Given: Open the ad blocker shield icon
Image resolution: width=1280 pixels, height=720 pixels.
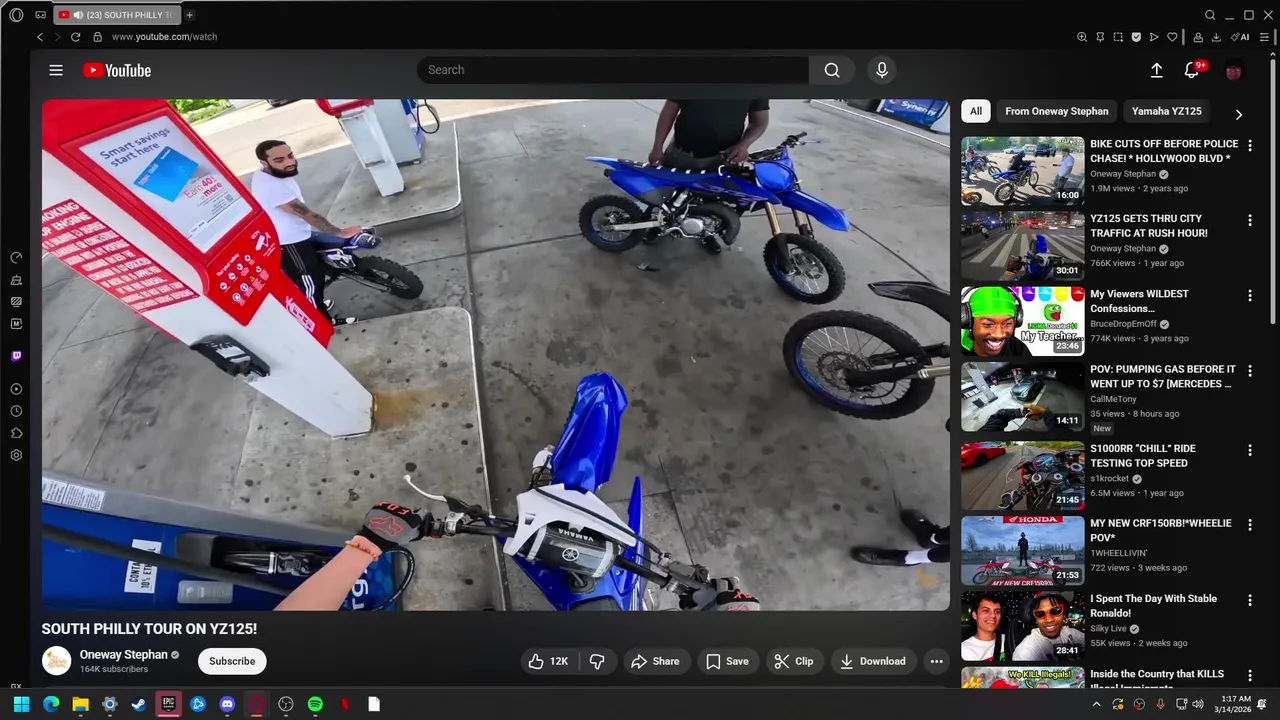Looking at the screenshot, I should click(1136, 37).
